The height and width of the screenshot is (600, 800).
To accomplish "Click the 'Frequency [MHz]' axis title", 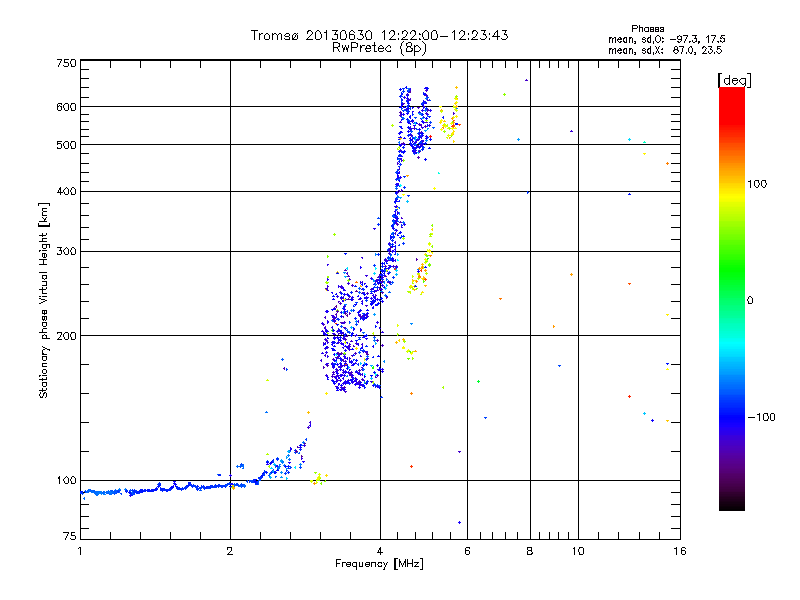I will 379,564.
